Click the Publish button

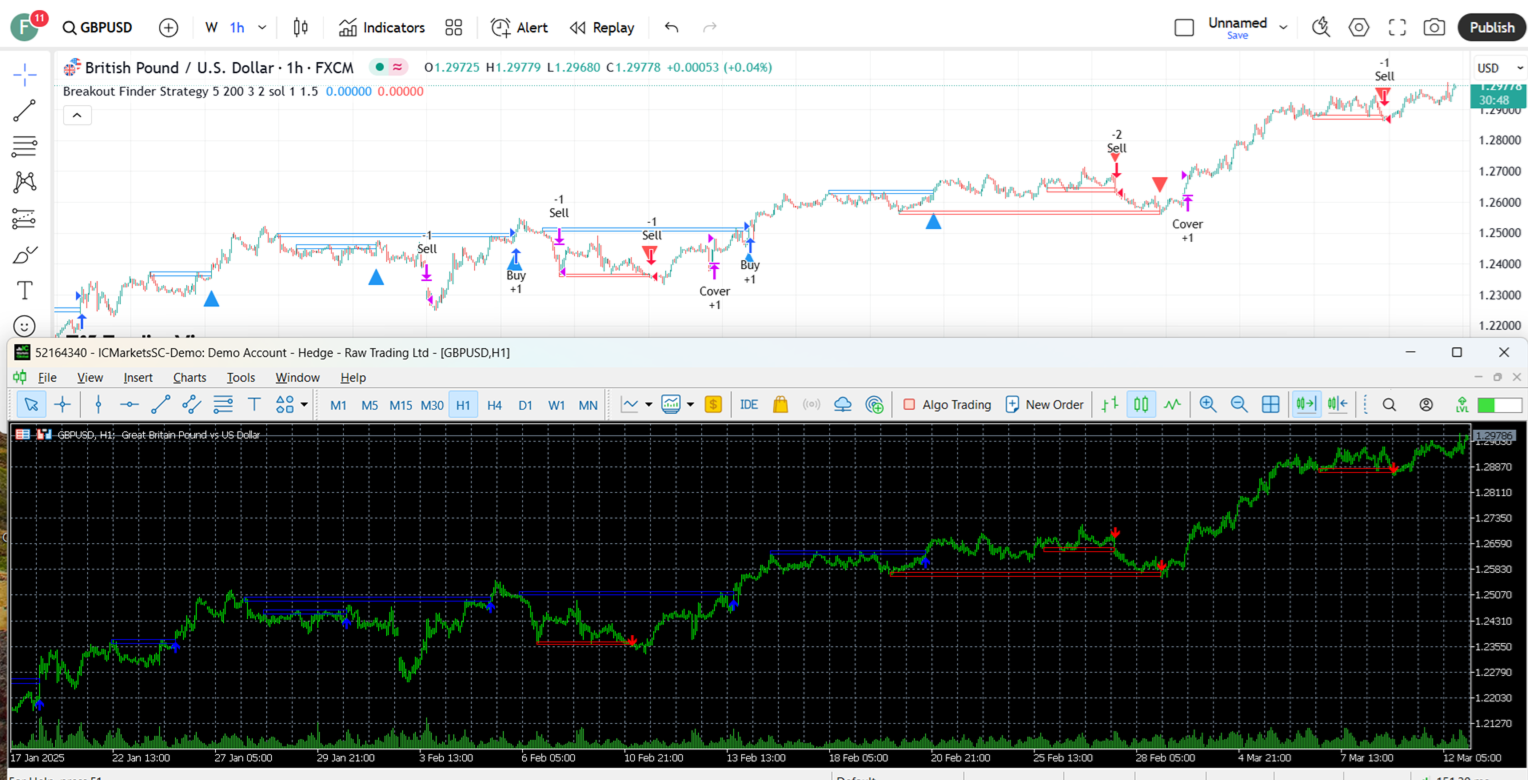(x=1491, y=27)
